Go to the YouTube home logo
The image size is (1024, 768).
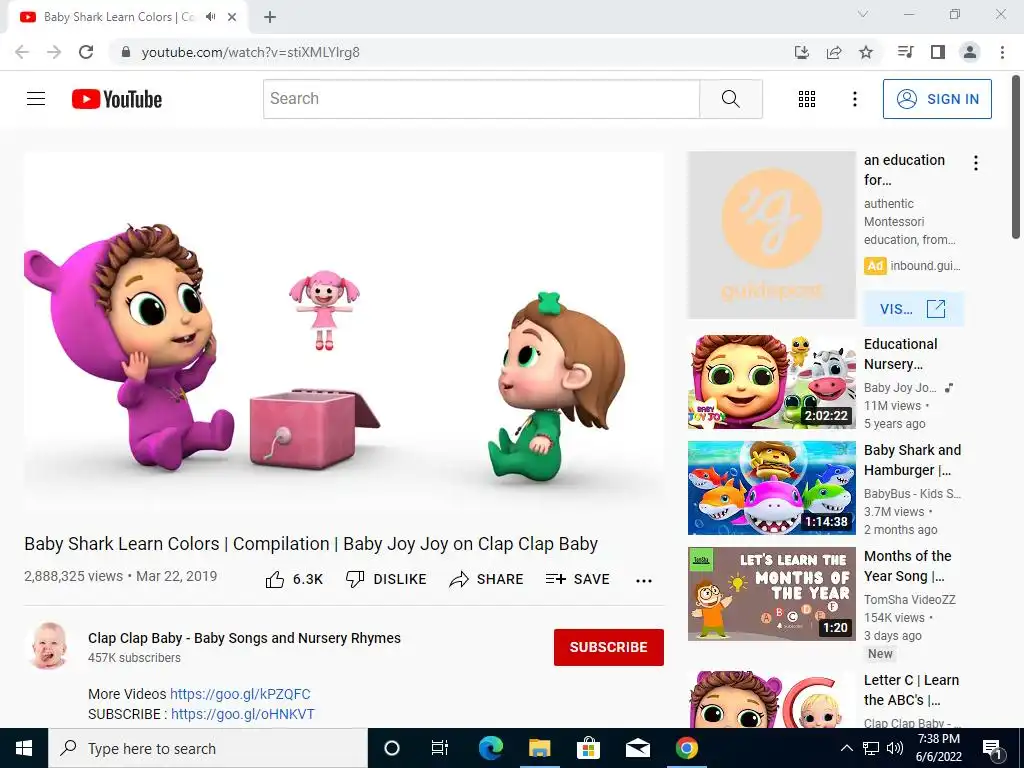(117, 99)
